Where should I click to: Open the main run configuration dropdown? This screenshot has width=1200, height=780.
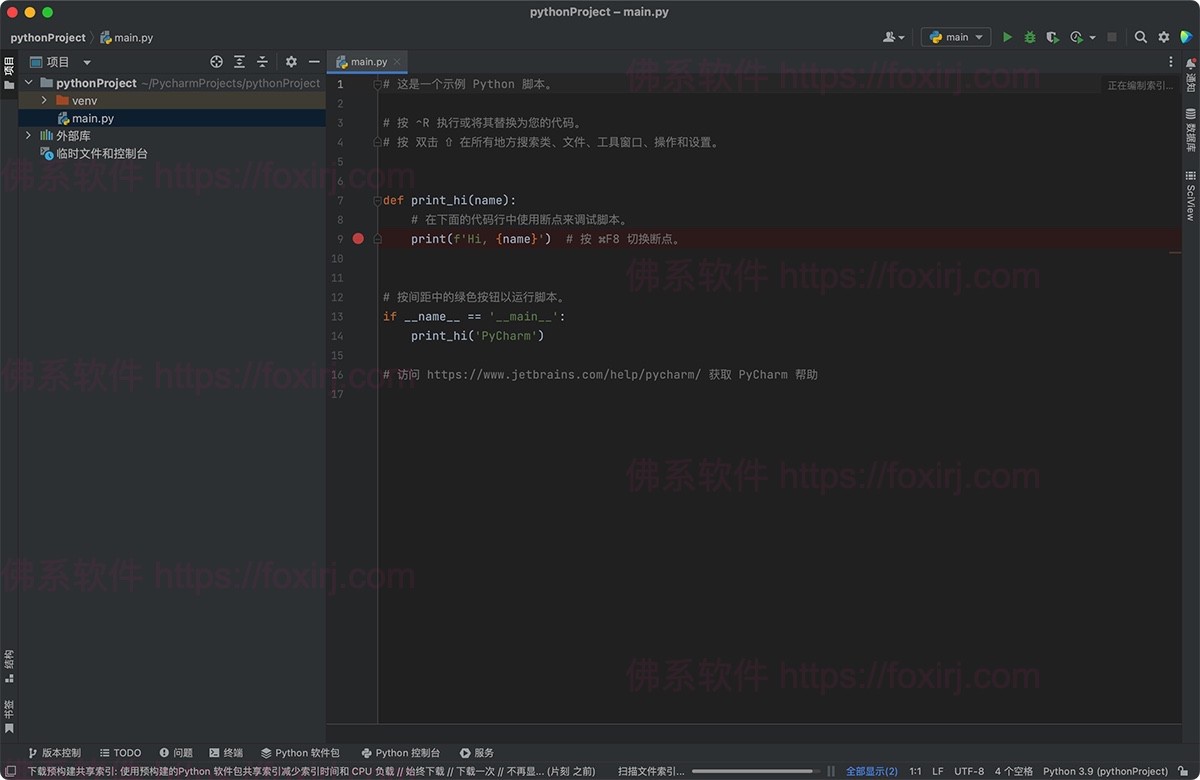[955, 37]
